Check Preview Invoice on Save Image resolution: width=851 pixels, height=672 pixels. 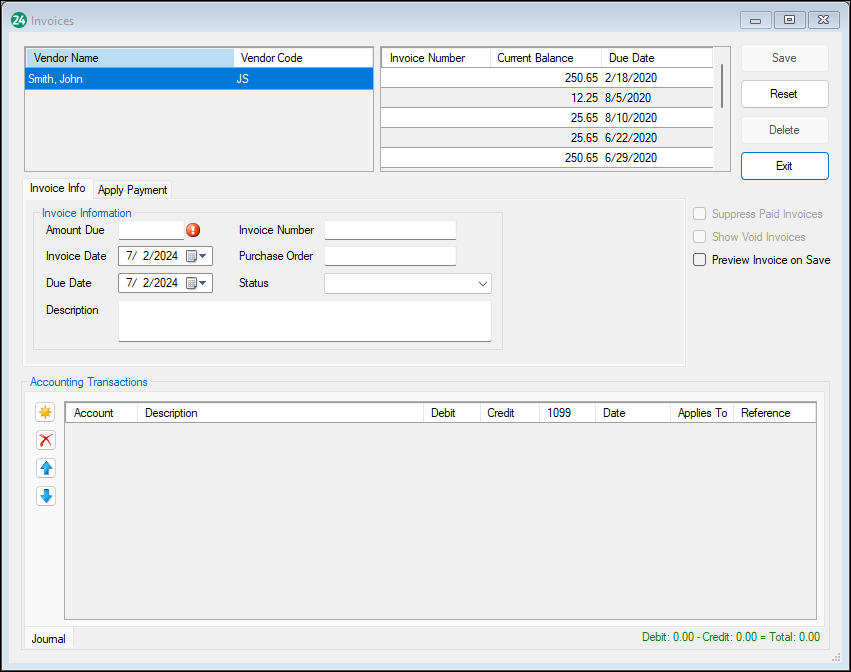click(x=699, y=259)
